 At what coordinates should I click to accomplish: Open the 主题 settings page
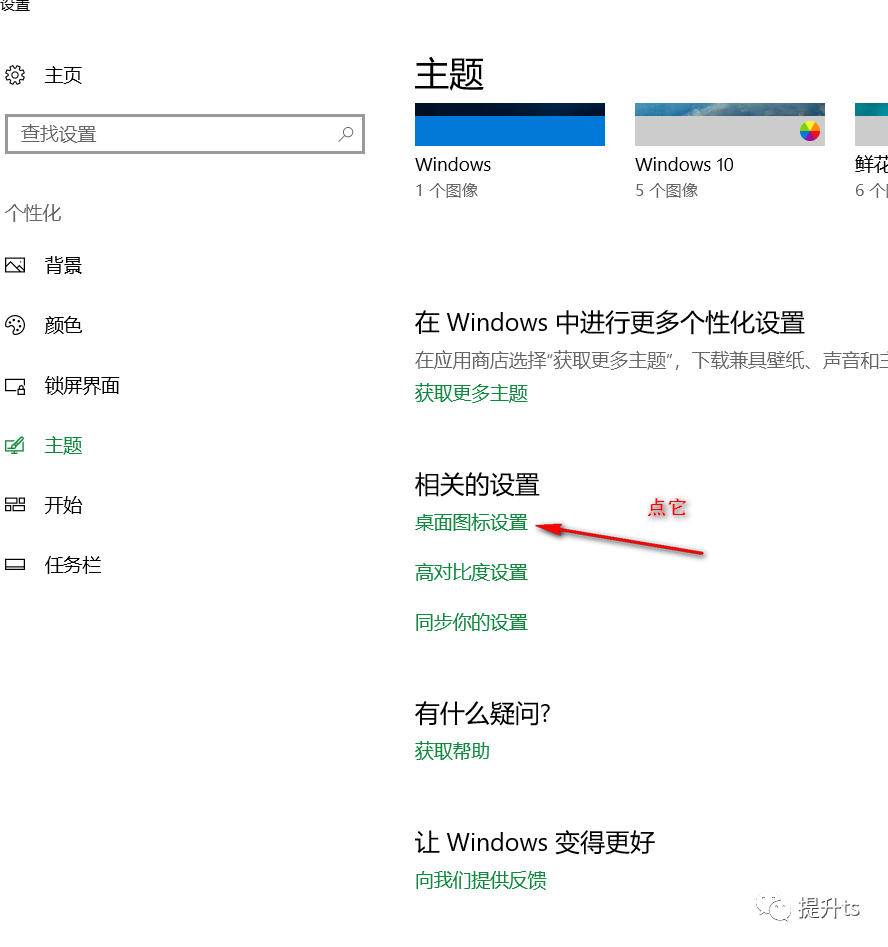[x=63, y=446]
